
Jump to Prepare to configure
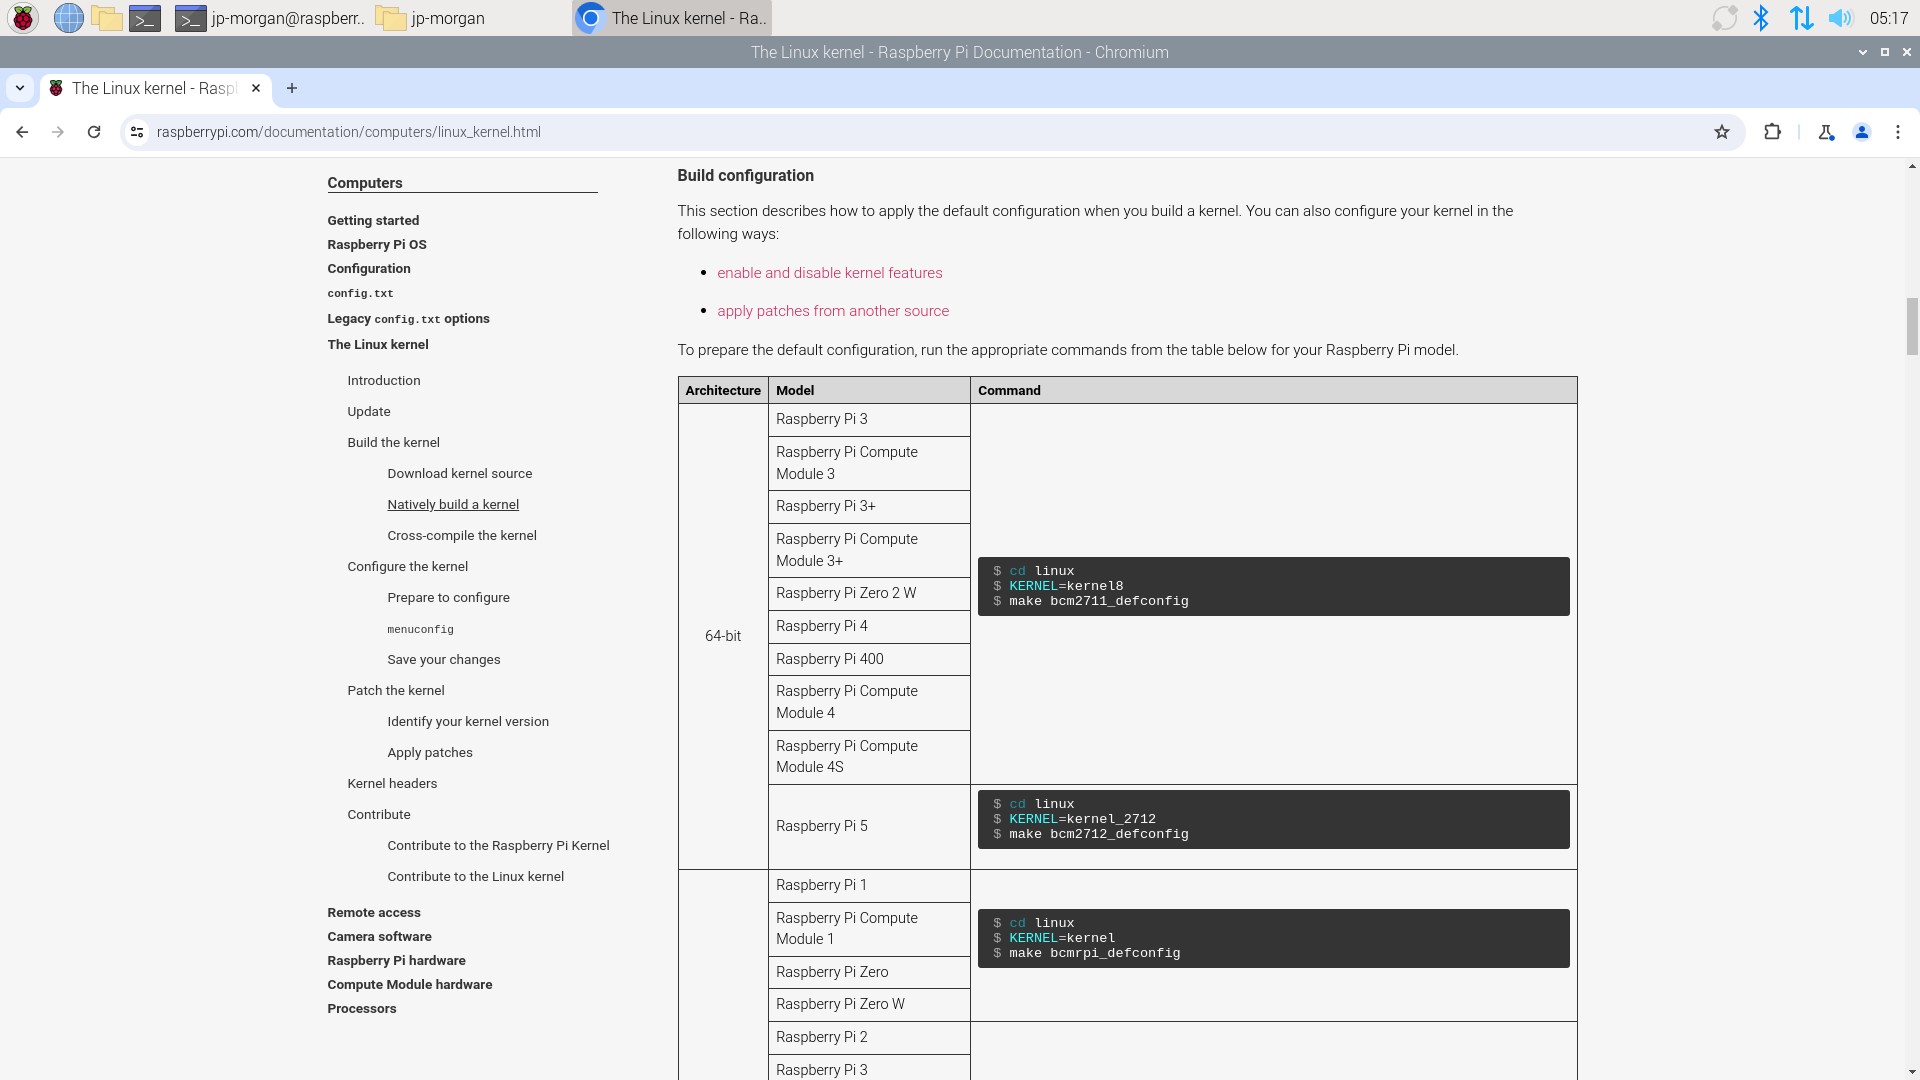pos(449,598)
